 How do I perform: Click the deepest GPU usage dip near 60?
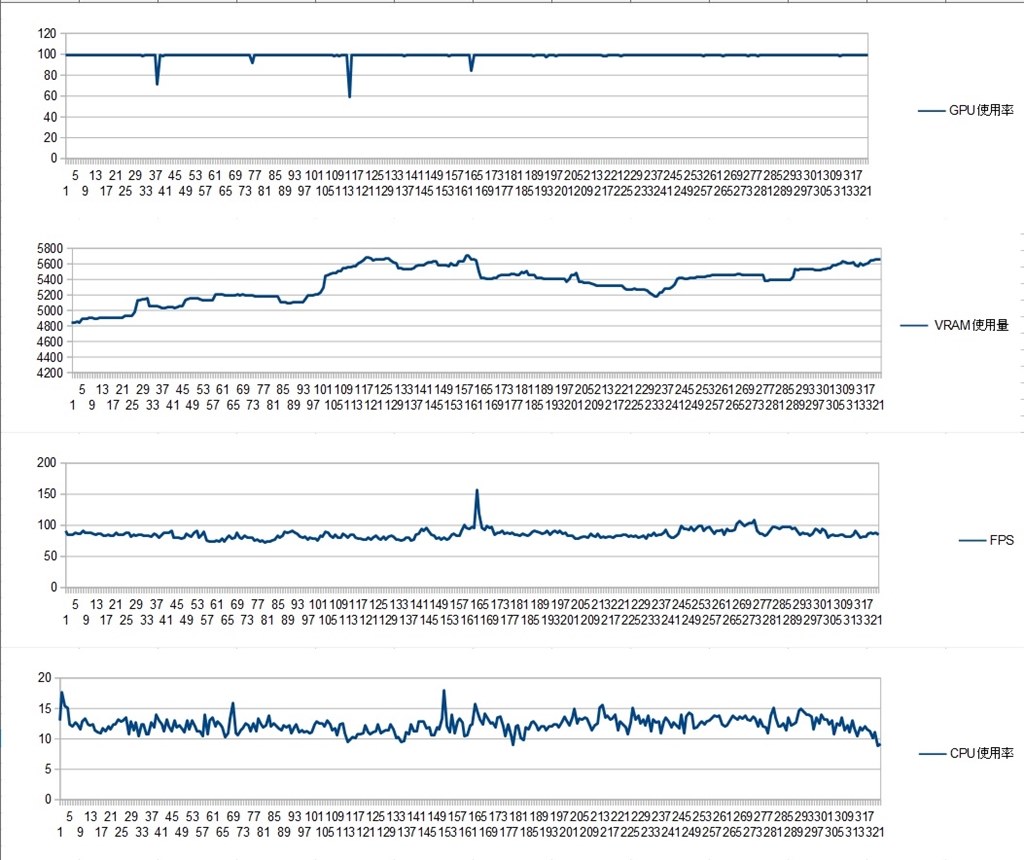(x=350, y=95)
